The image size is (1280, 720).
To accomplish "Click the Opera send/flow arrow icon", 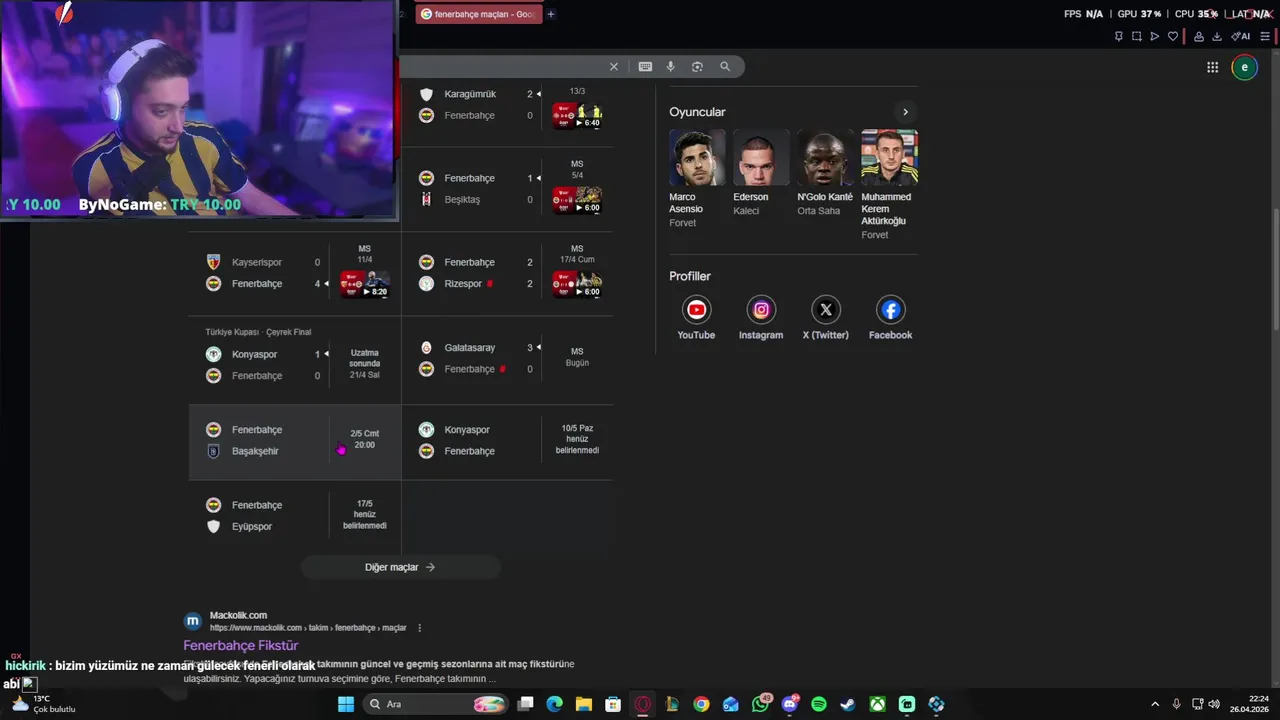I will click(x=1154, y=36).
